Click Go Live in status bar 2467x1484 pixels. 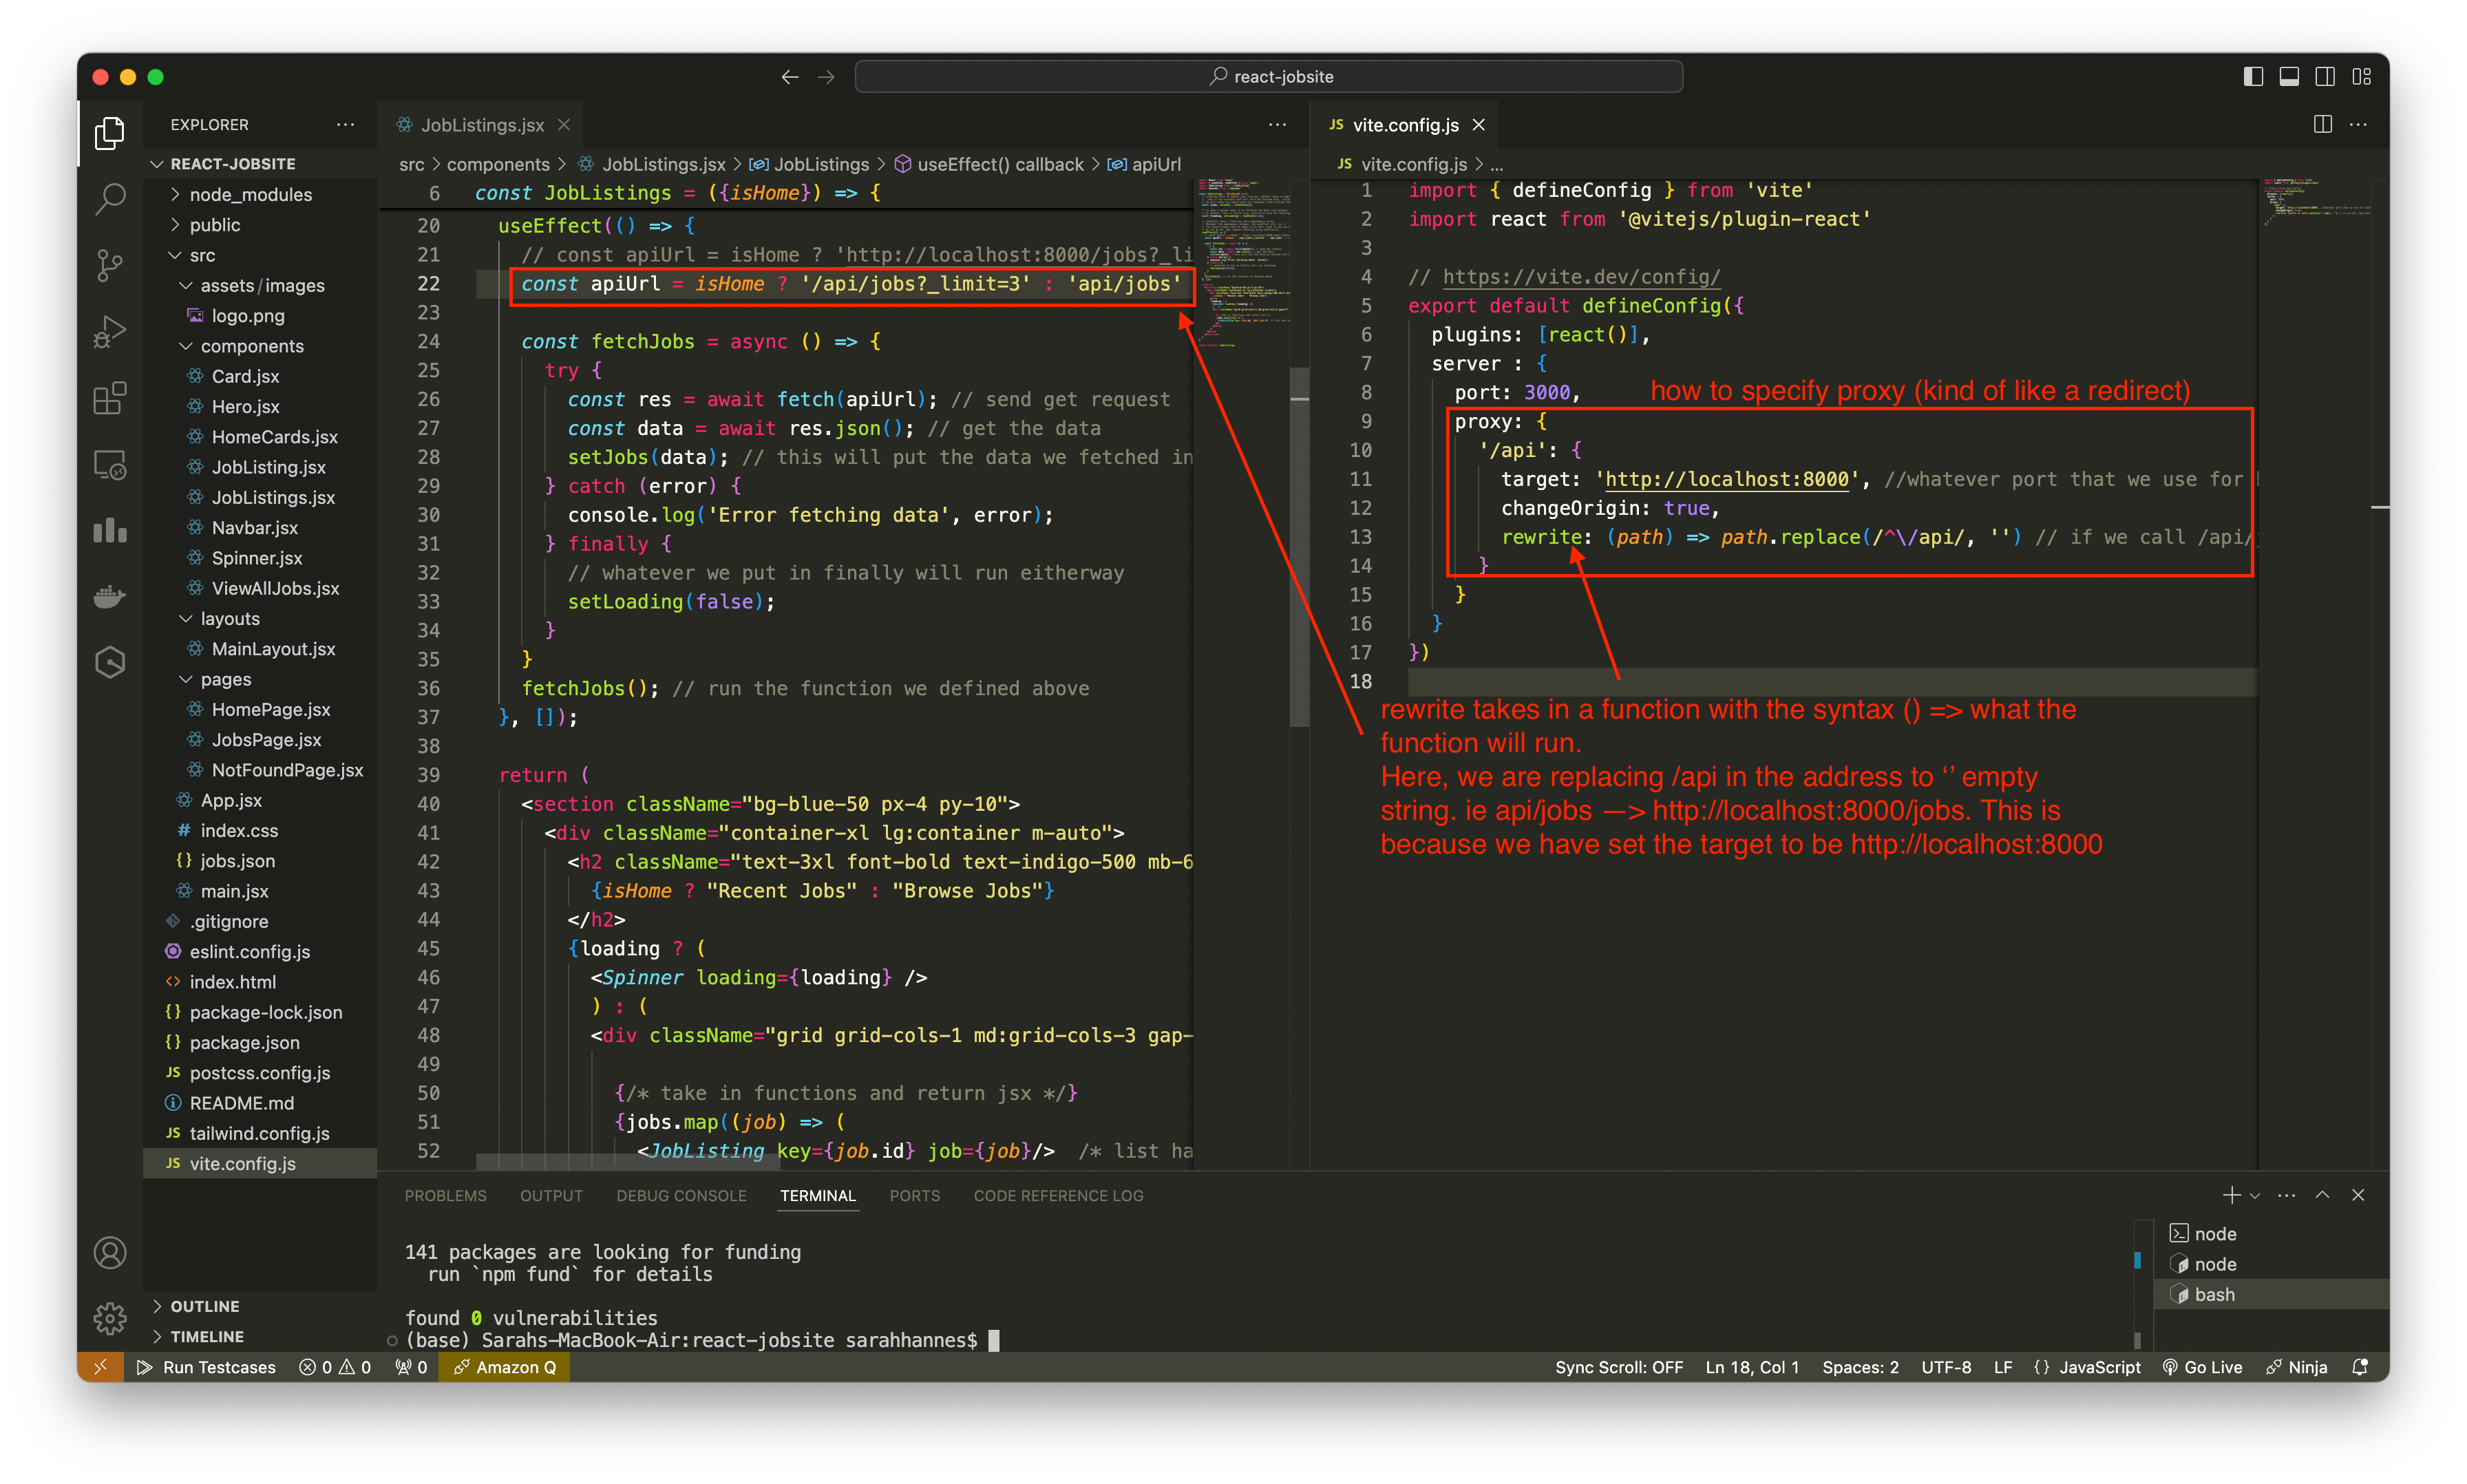tap(2202, 1367)
